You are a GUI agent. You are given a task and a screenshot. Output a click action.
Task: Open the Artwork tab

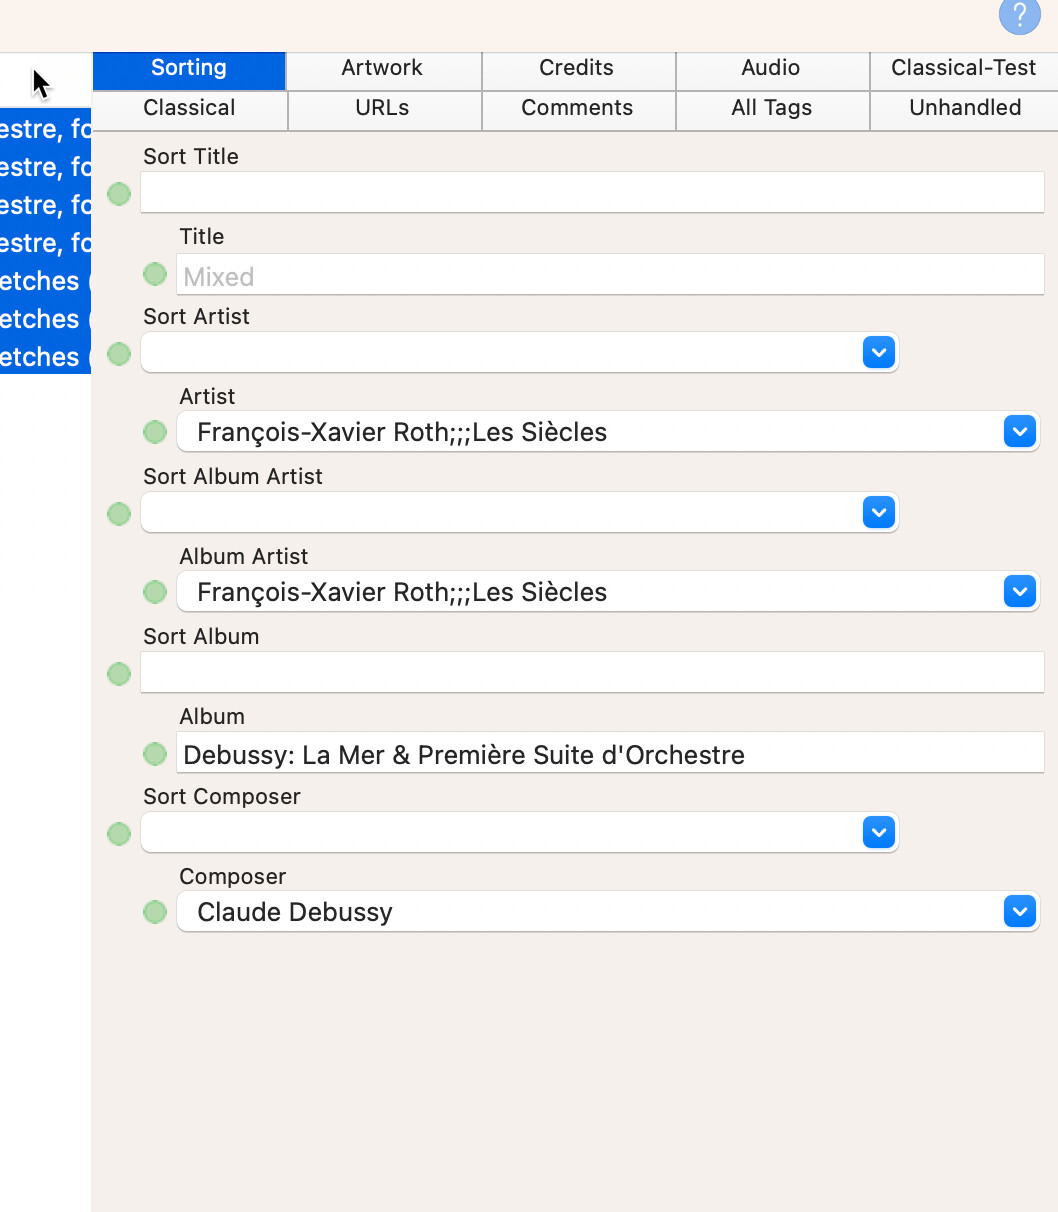coord(382,70)
